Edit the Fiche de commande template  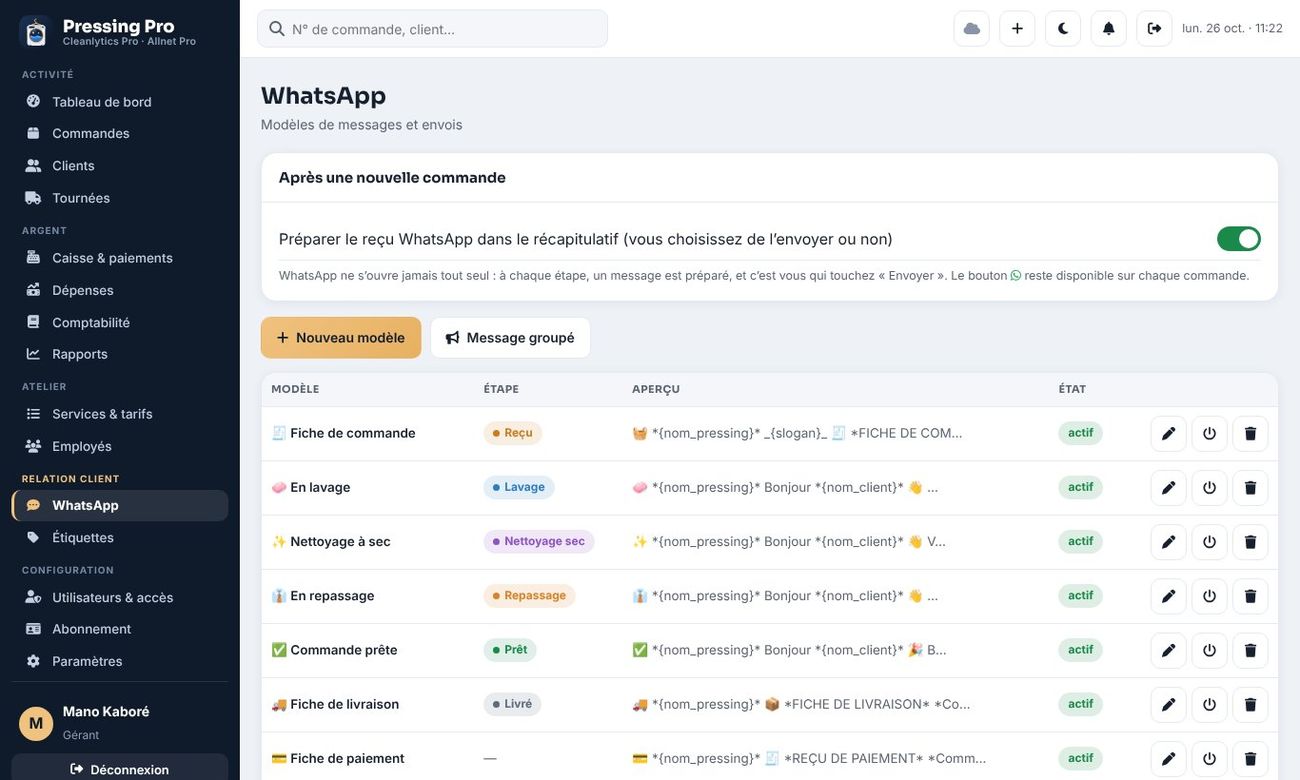pos(1168,434)
